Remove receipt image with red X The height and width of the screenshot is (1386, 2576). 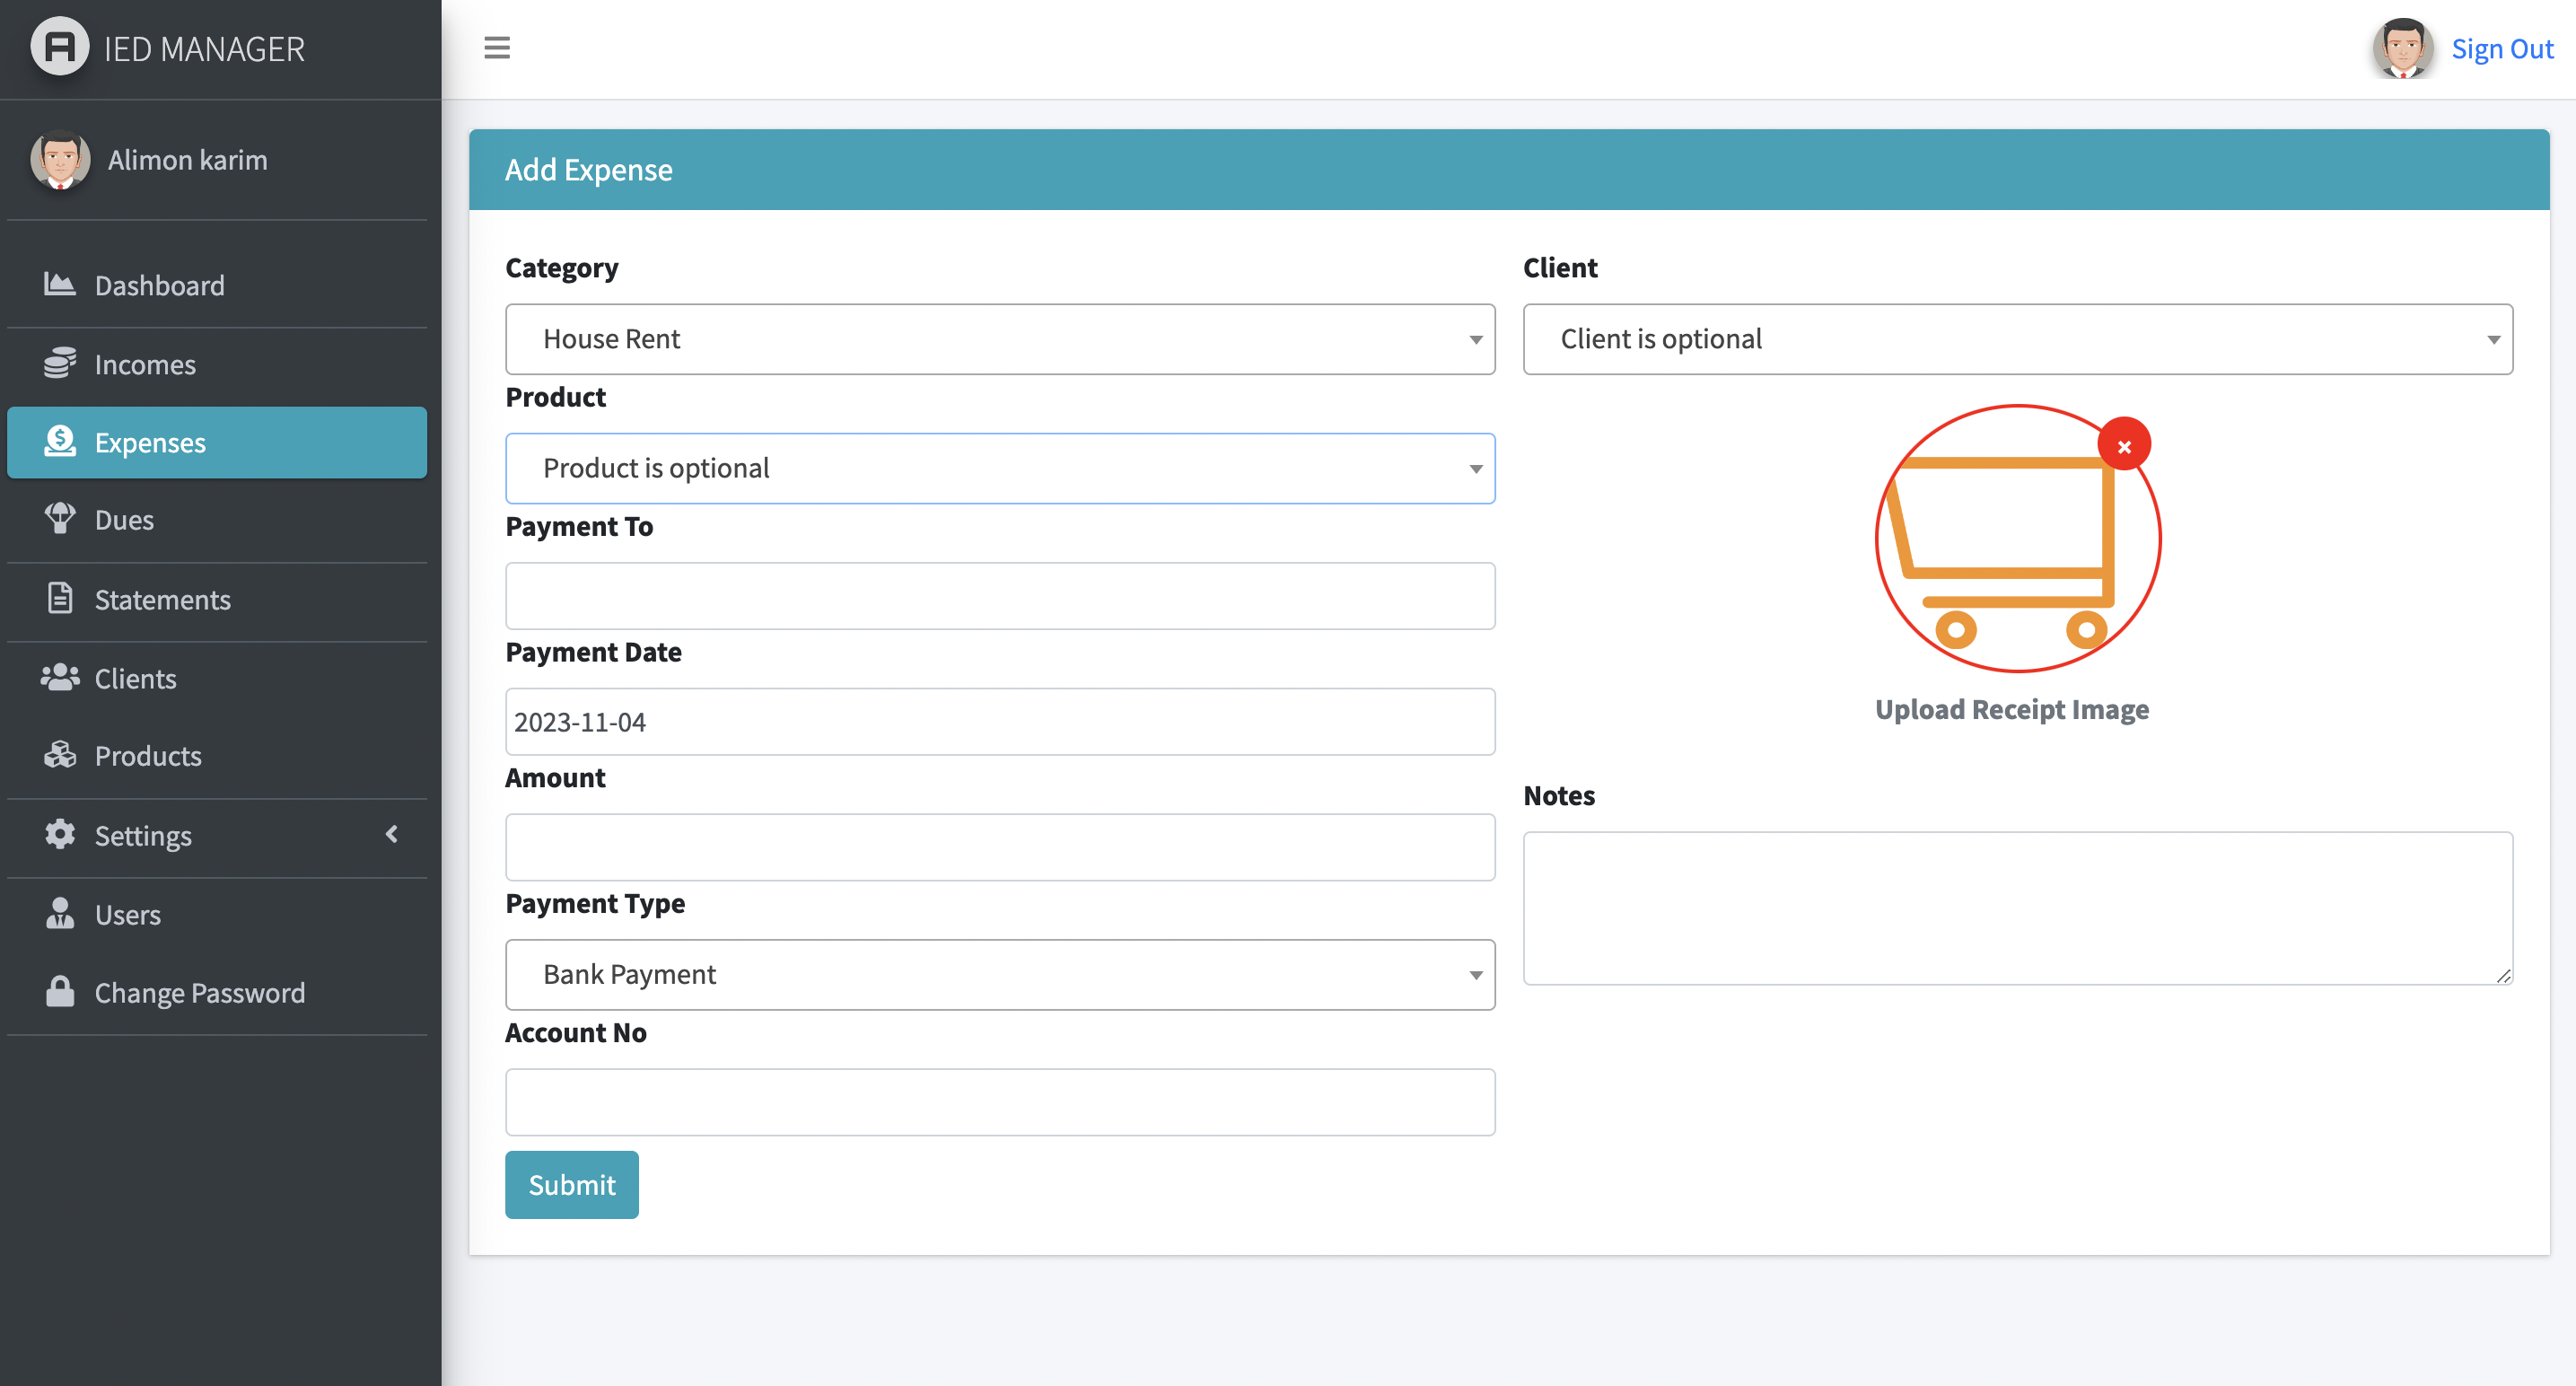[2124, 445]
